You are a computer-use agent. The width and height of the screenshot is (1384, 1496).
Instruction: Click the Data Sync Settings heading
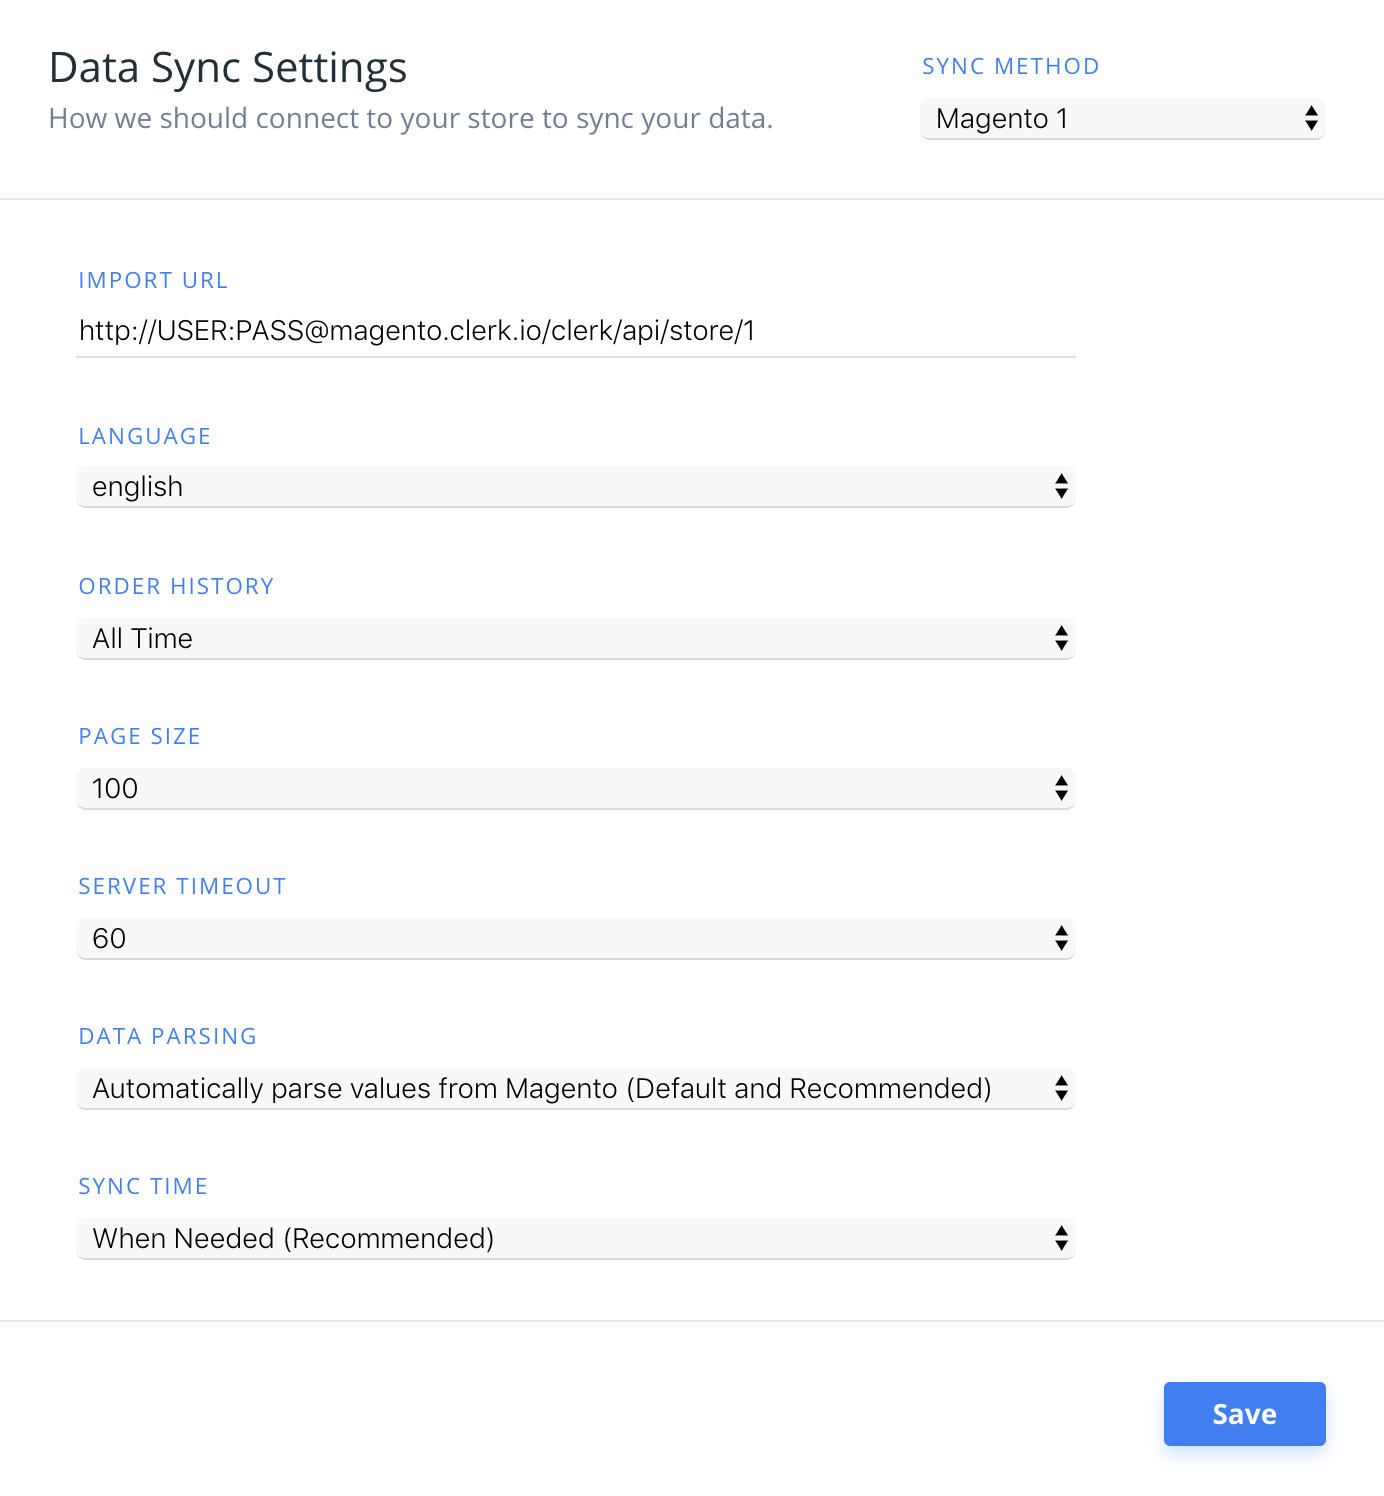point(228,68)
